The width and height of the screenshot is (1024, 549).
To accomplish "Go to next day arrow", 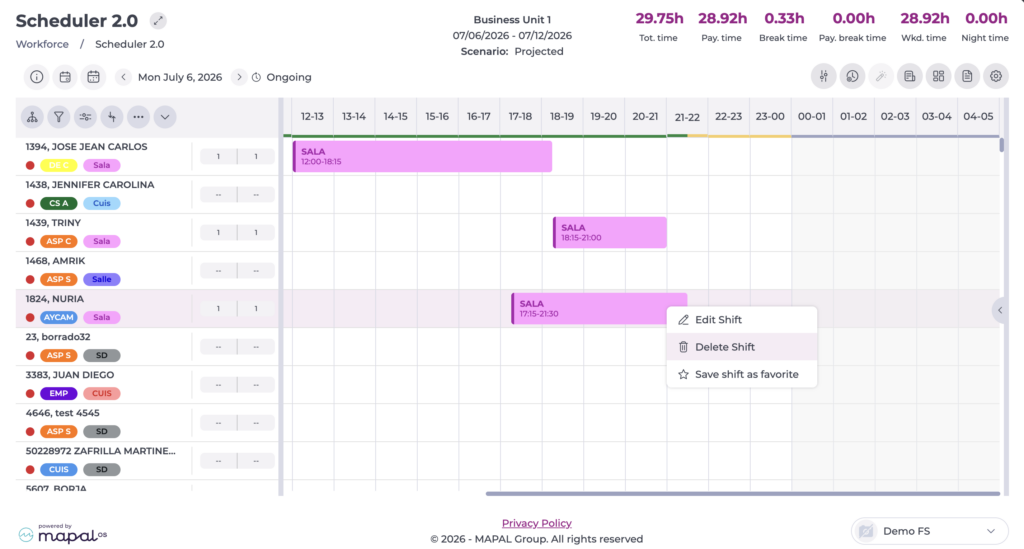I will 239,77.
